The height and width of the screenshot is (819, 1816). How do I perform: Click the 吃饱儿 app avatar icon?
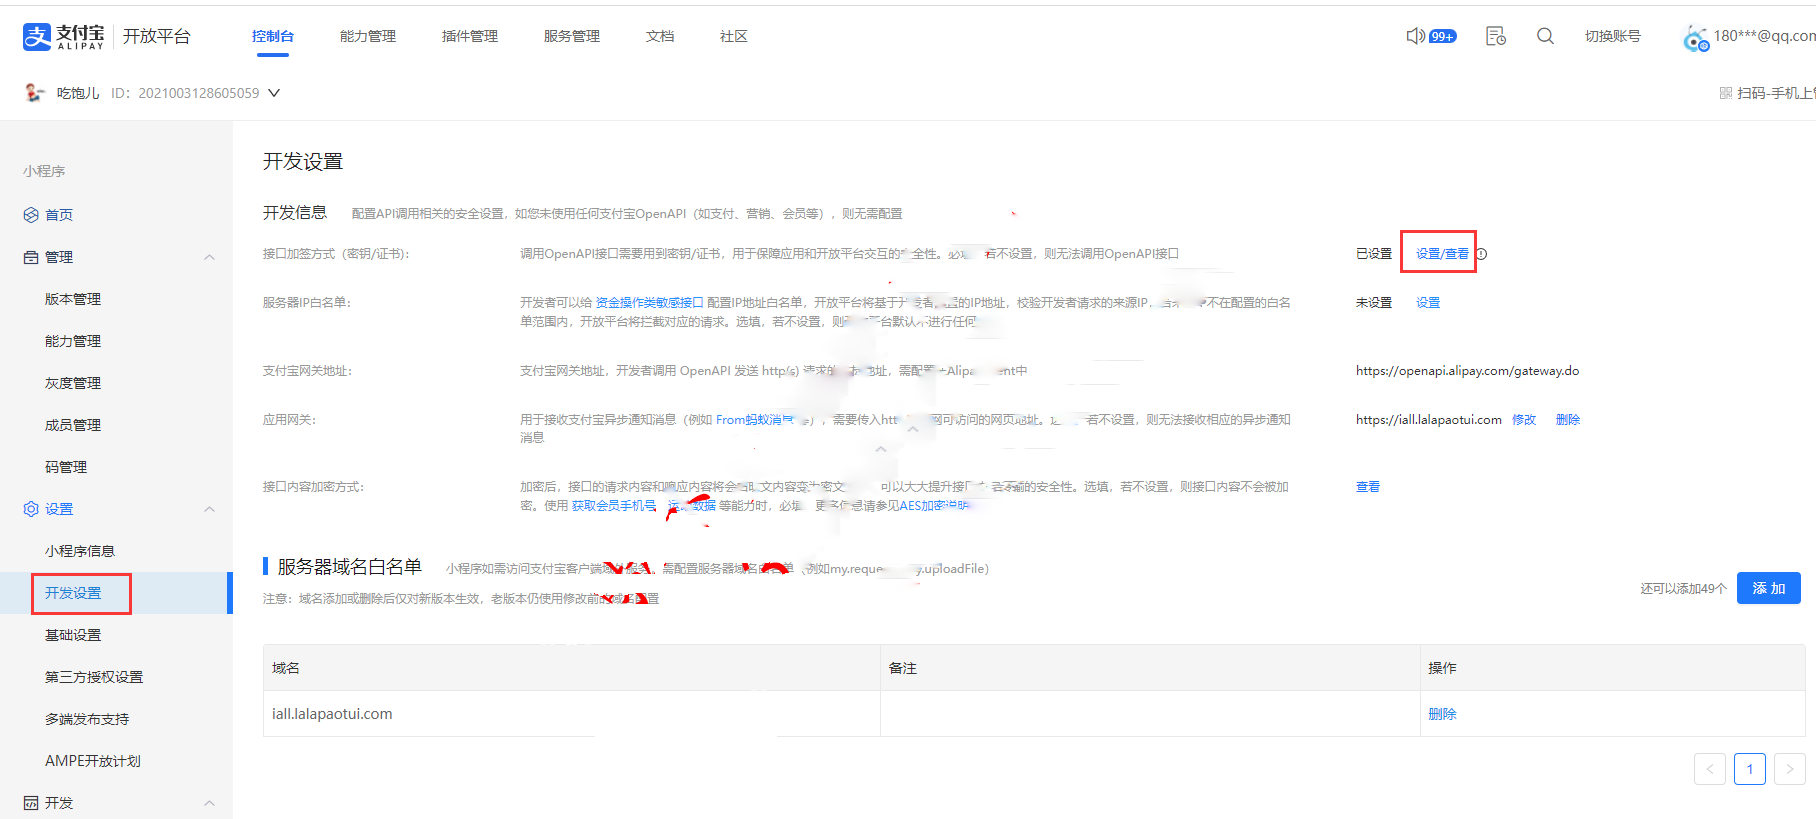point(35,93)
